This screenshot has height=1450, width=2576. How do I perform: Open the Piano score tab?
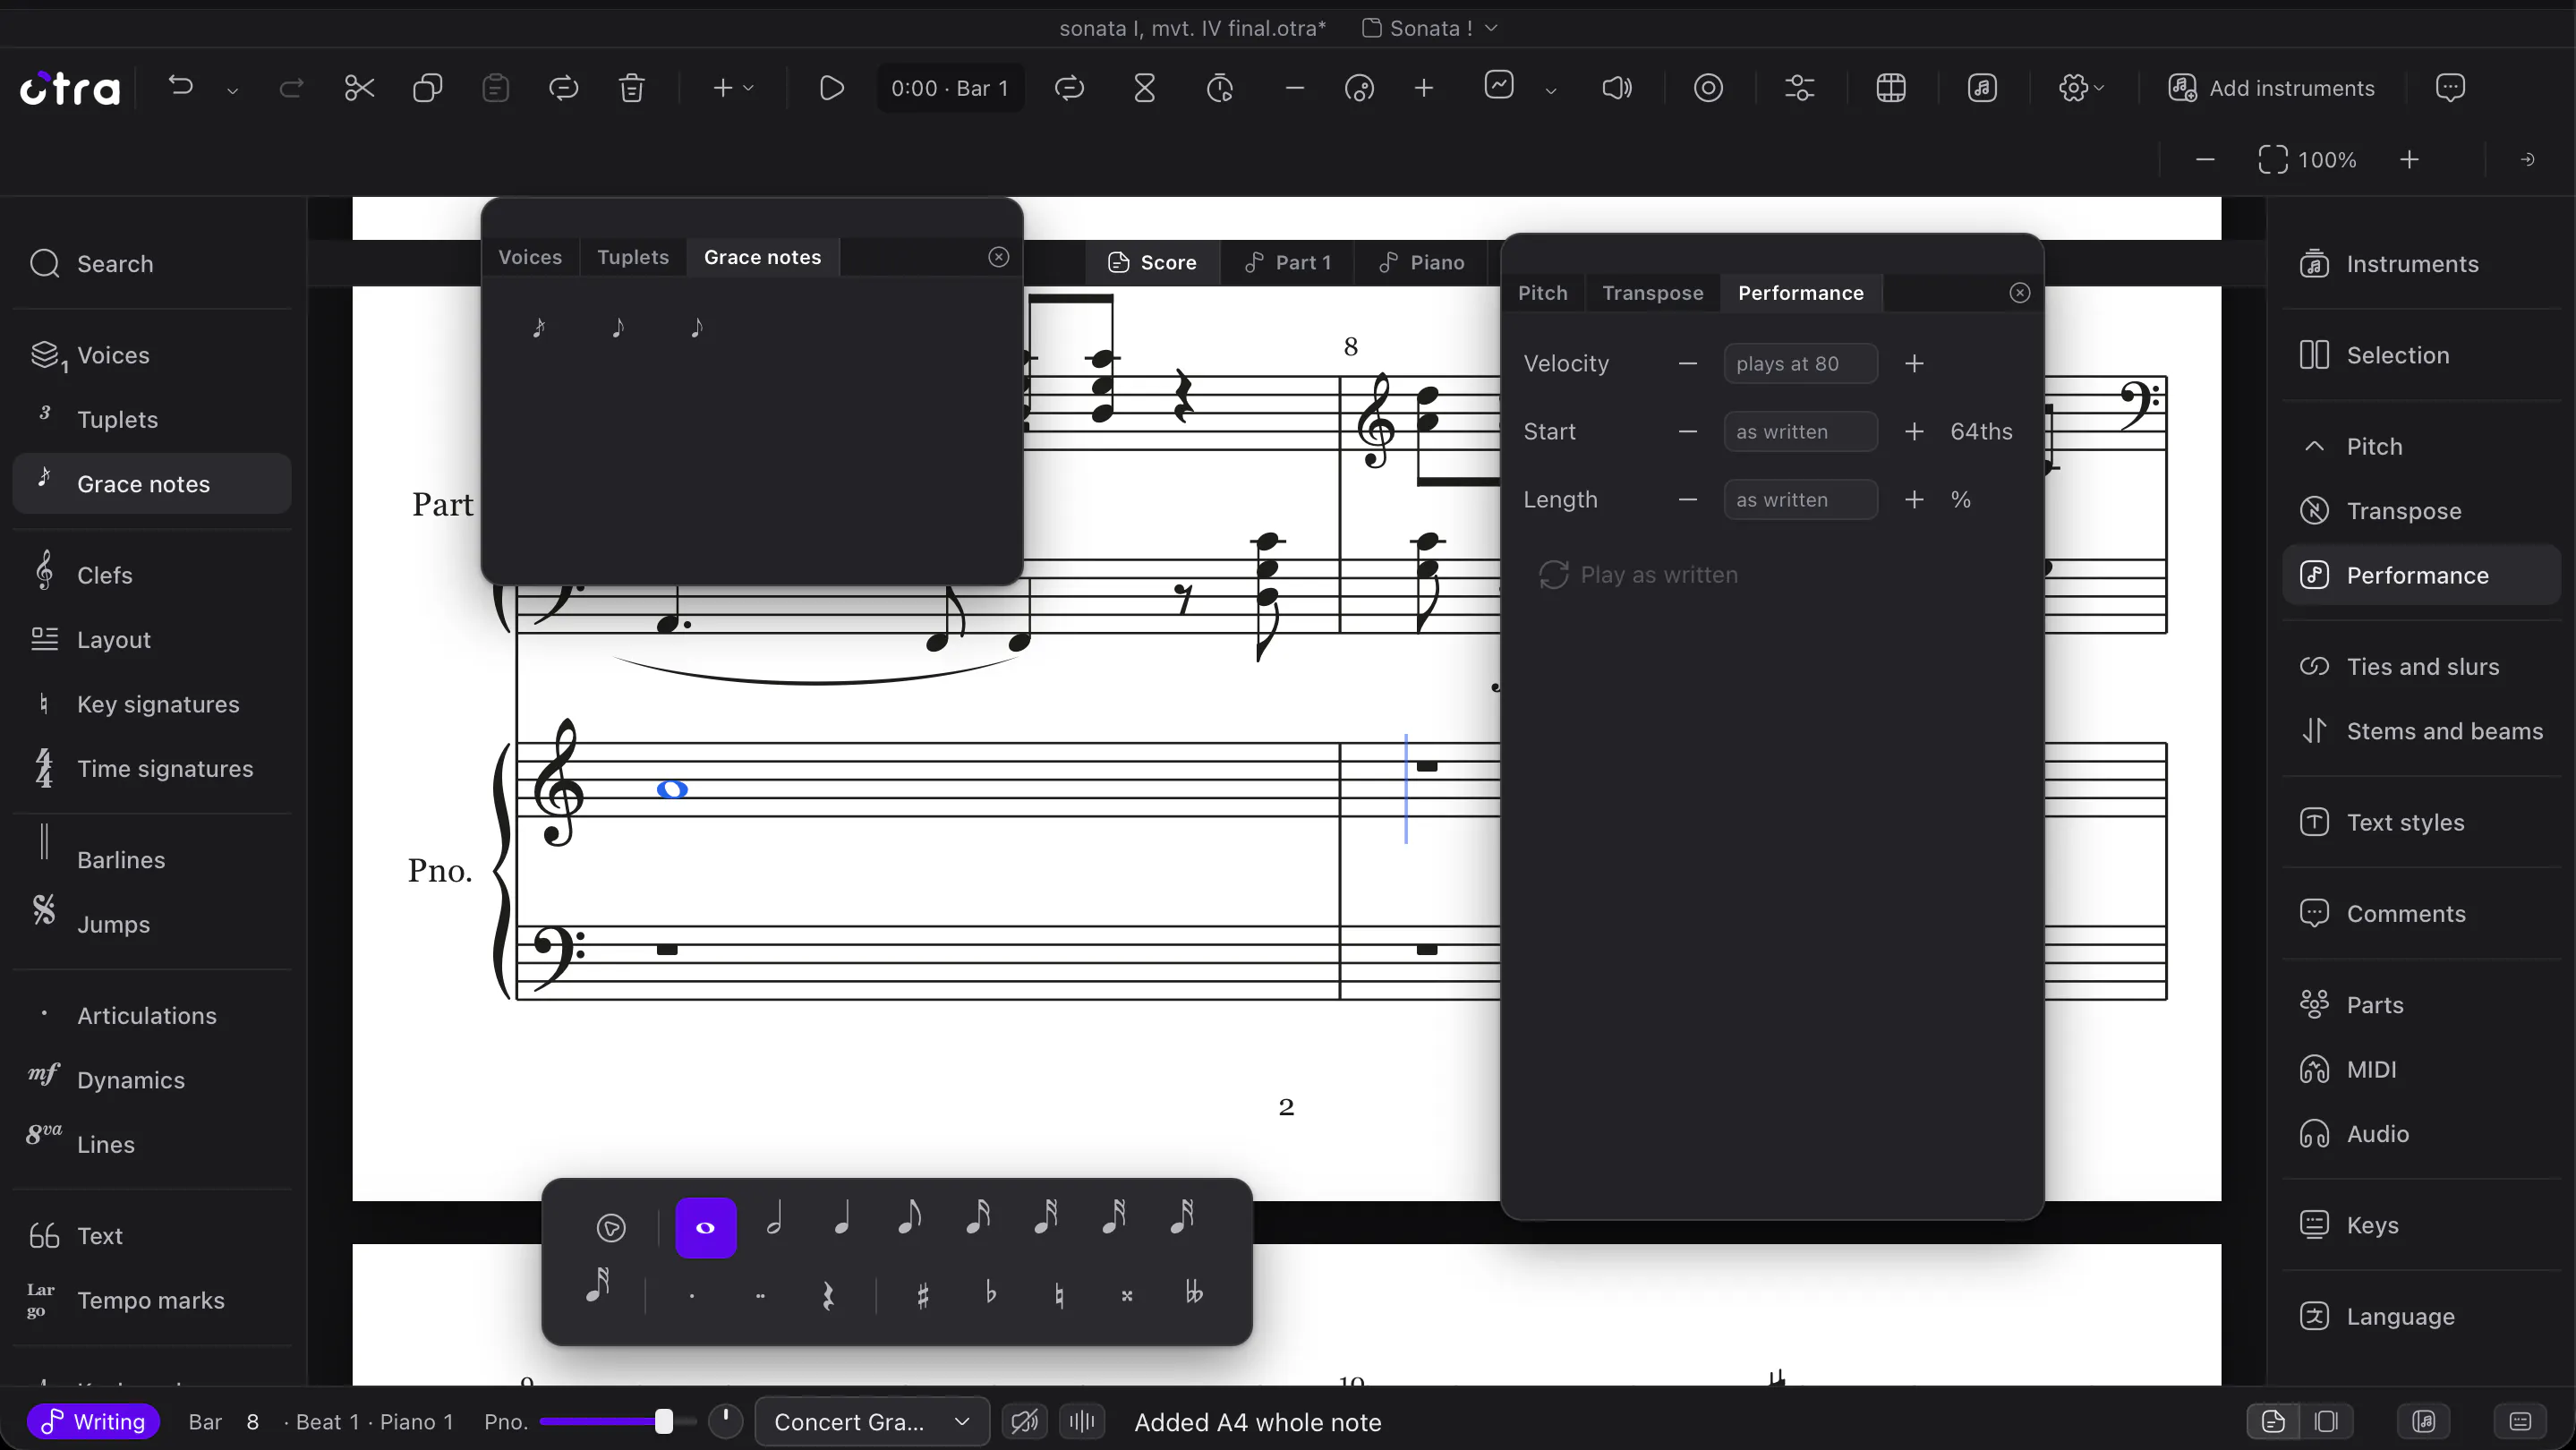coord(1421,262)
